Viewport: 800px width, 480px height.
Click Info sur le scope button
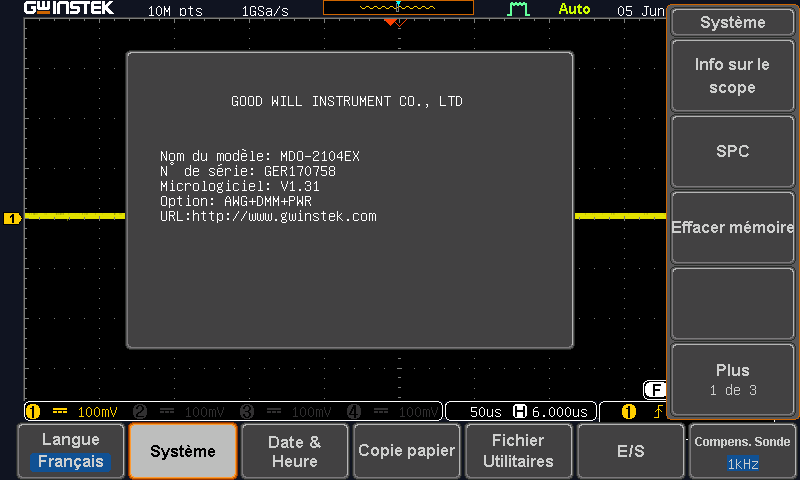(732, 75)
